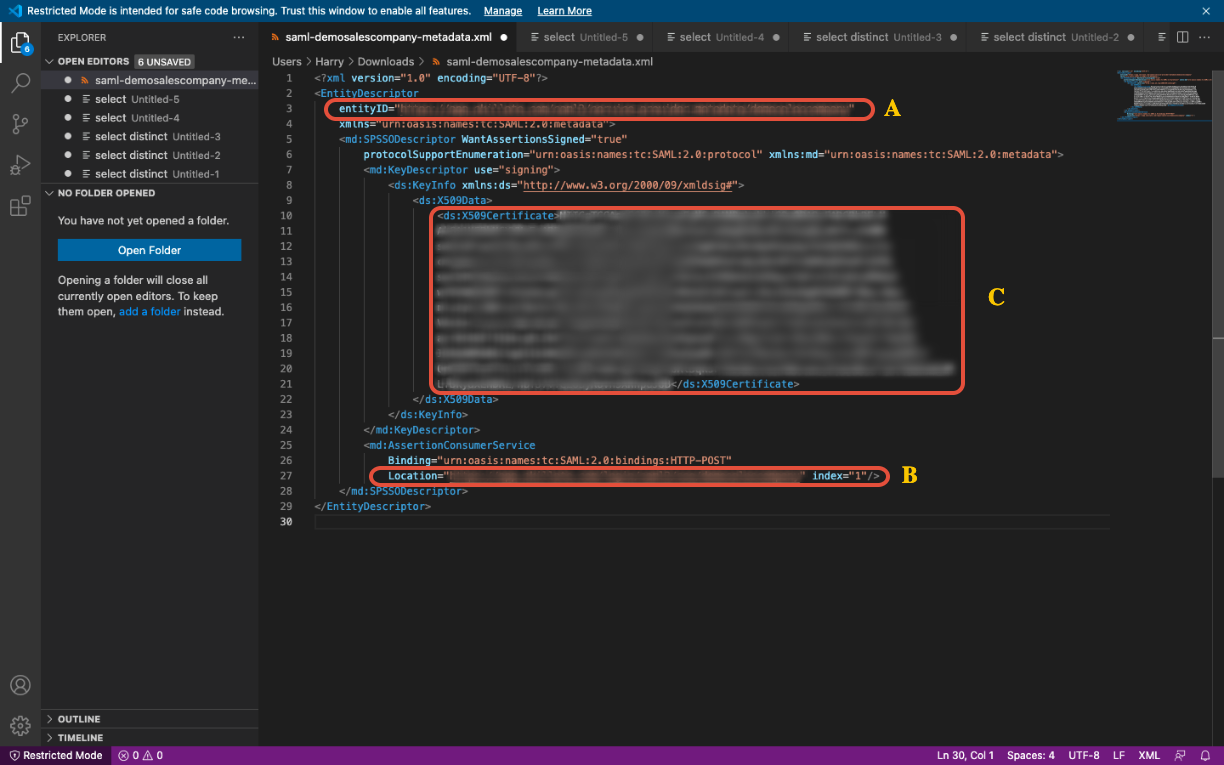Change language mode XML in status bar
Viewport: 1224px width, 765px height.
point(1149,755)
